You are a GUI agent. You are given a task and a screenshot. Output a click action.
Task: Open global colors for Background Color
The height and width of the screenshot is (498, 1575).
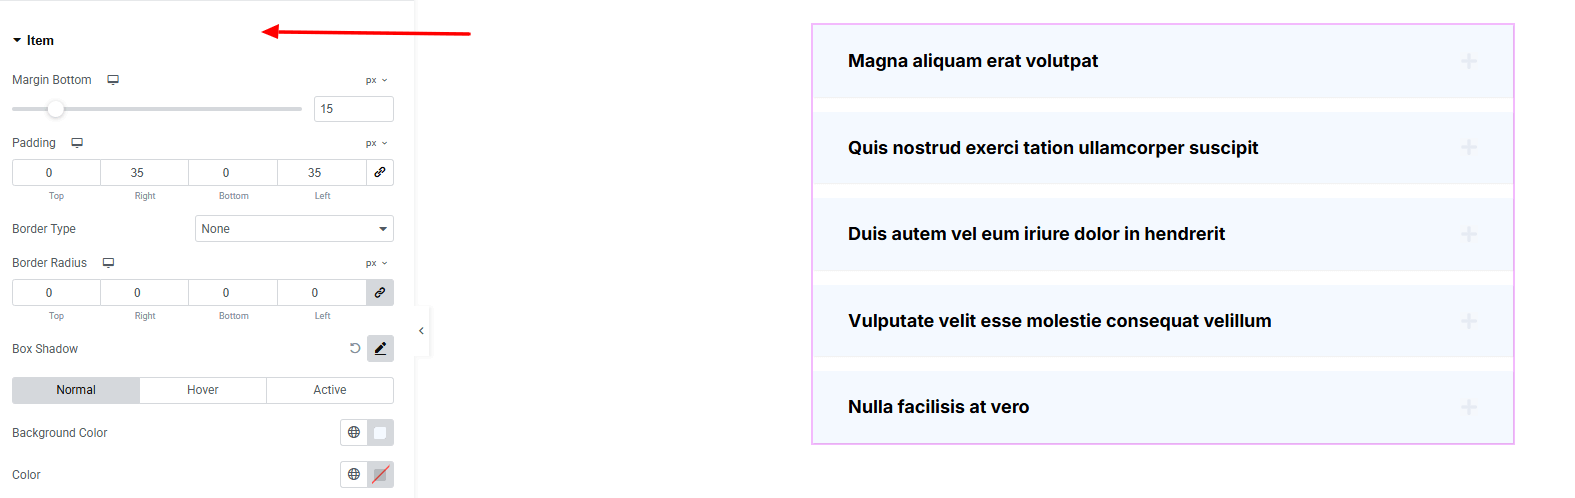[354, 433]
